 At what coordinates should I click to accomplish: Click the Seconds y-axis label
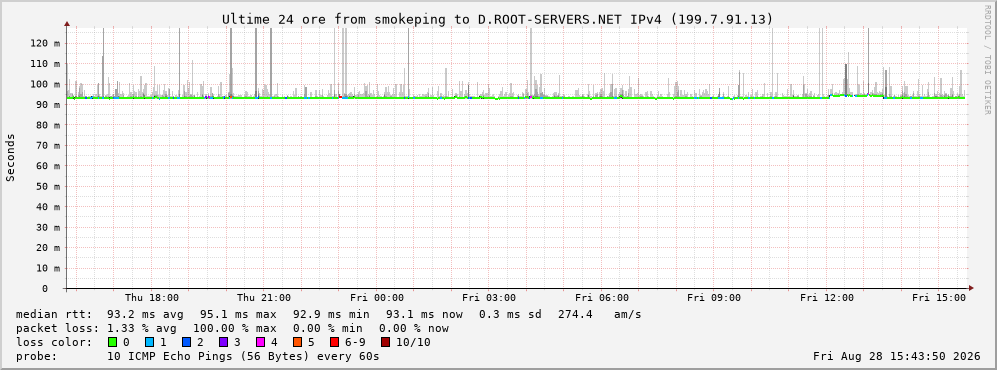point(11,157)
